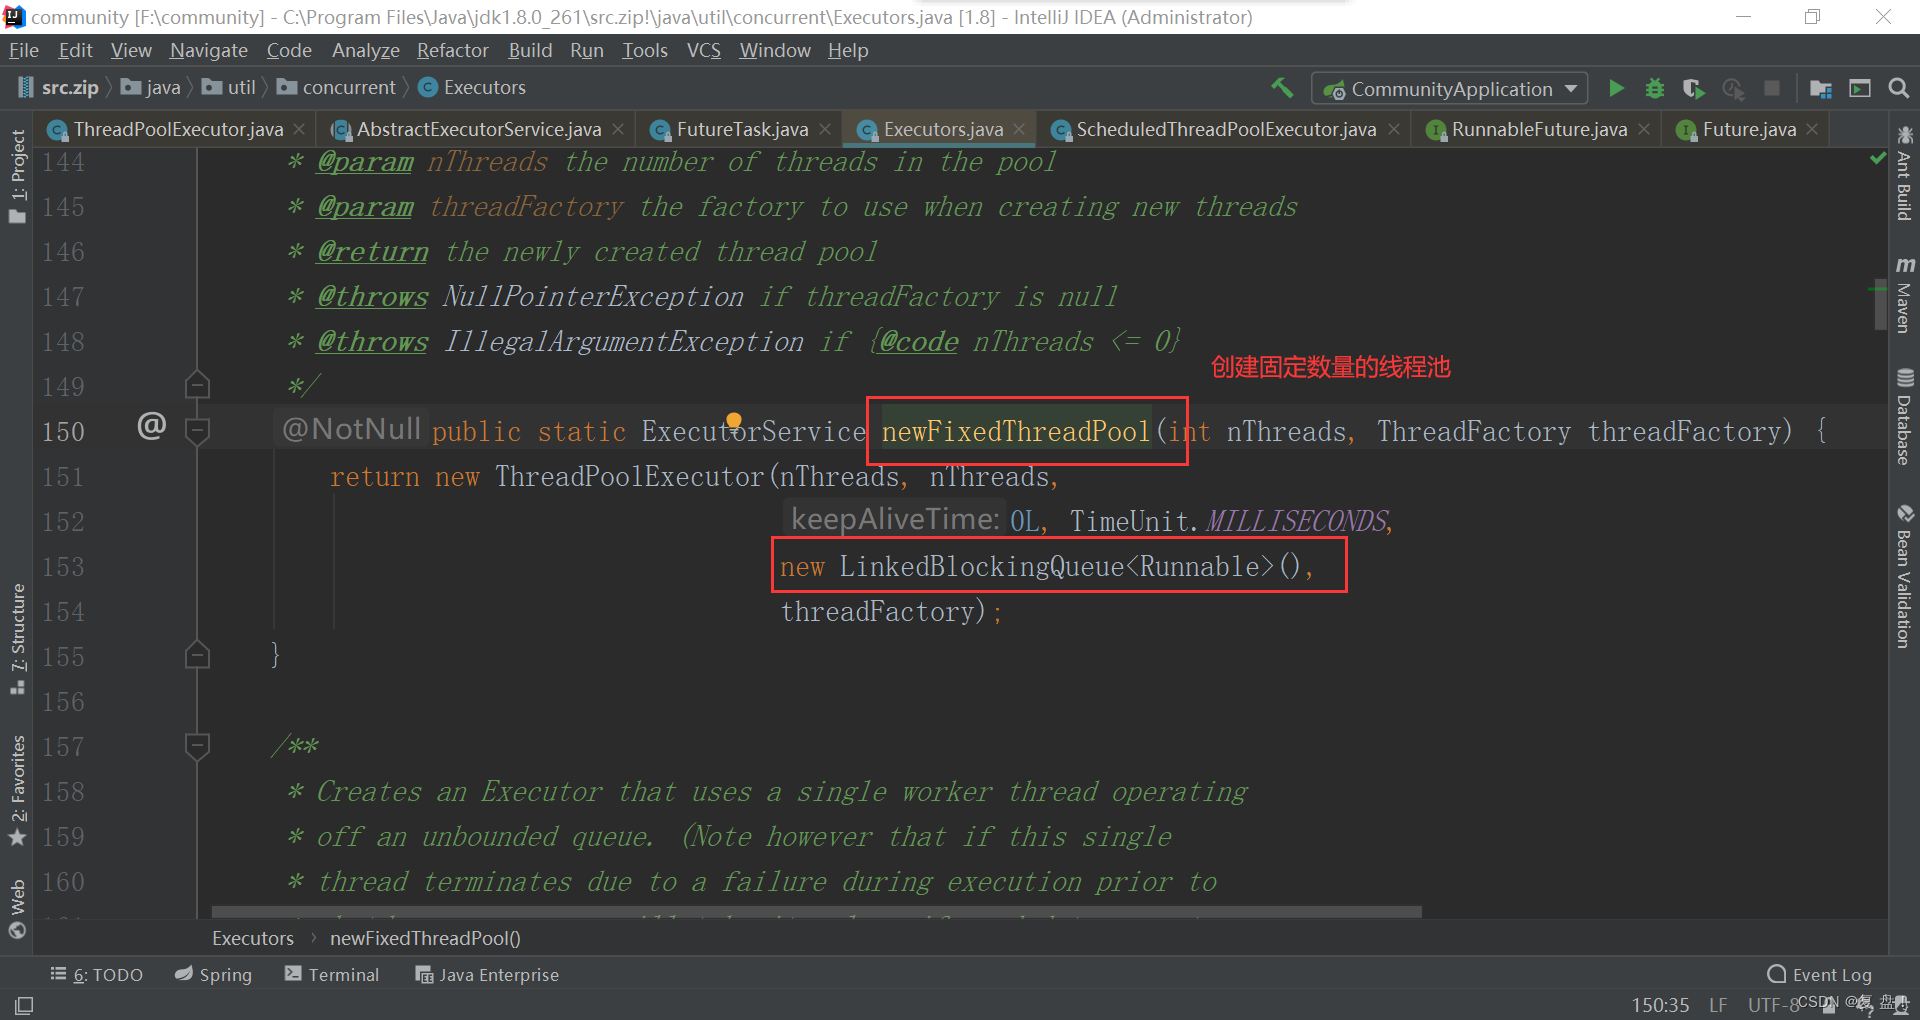1920x1020 pixels.
Task: Close the Future.java tab
Action: tap(1812, 129)
